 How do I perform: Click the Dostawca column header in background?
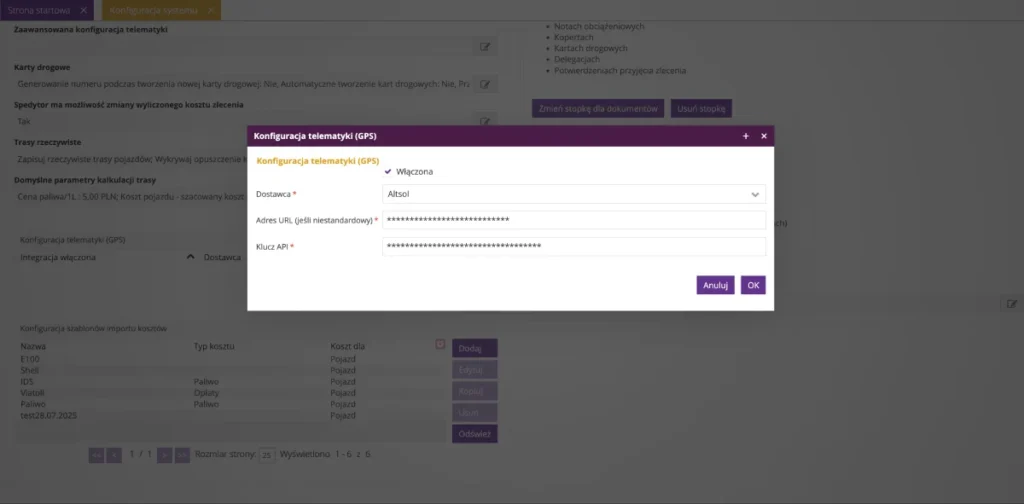222,257
